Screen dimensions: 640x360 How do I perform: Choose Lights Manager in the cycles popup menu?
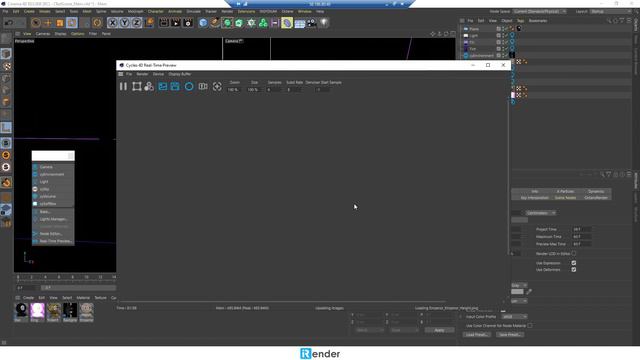[x=53, y=219]
